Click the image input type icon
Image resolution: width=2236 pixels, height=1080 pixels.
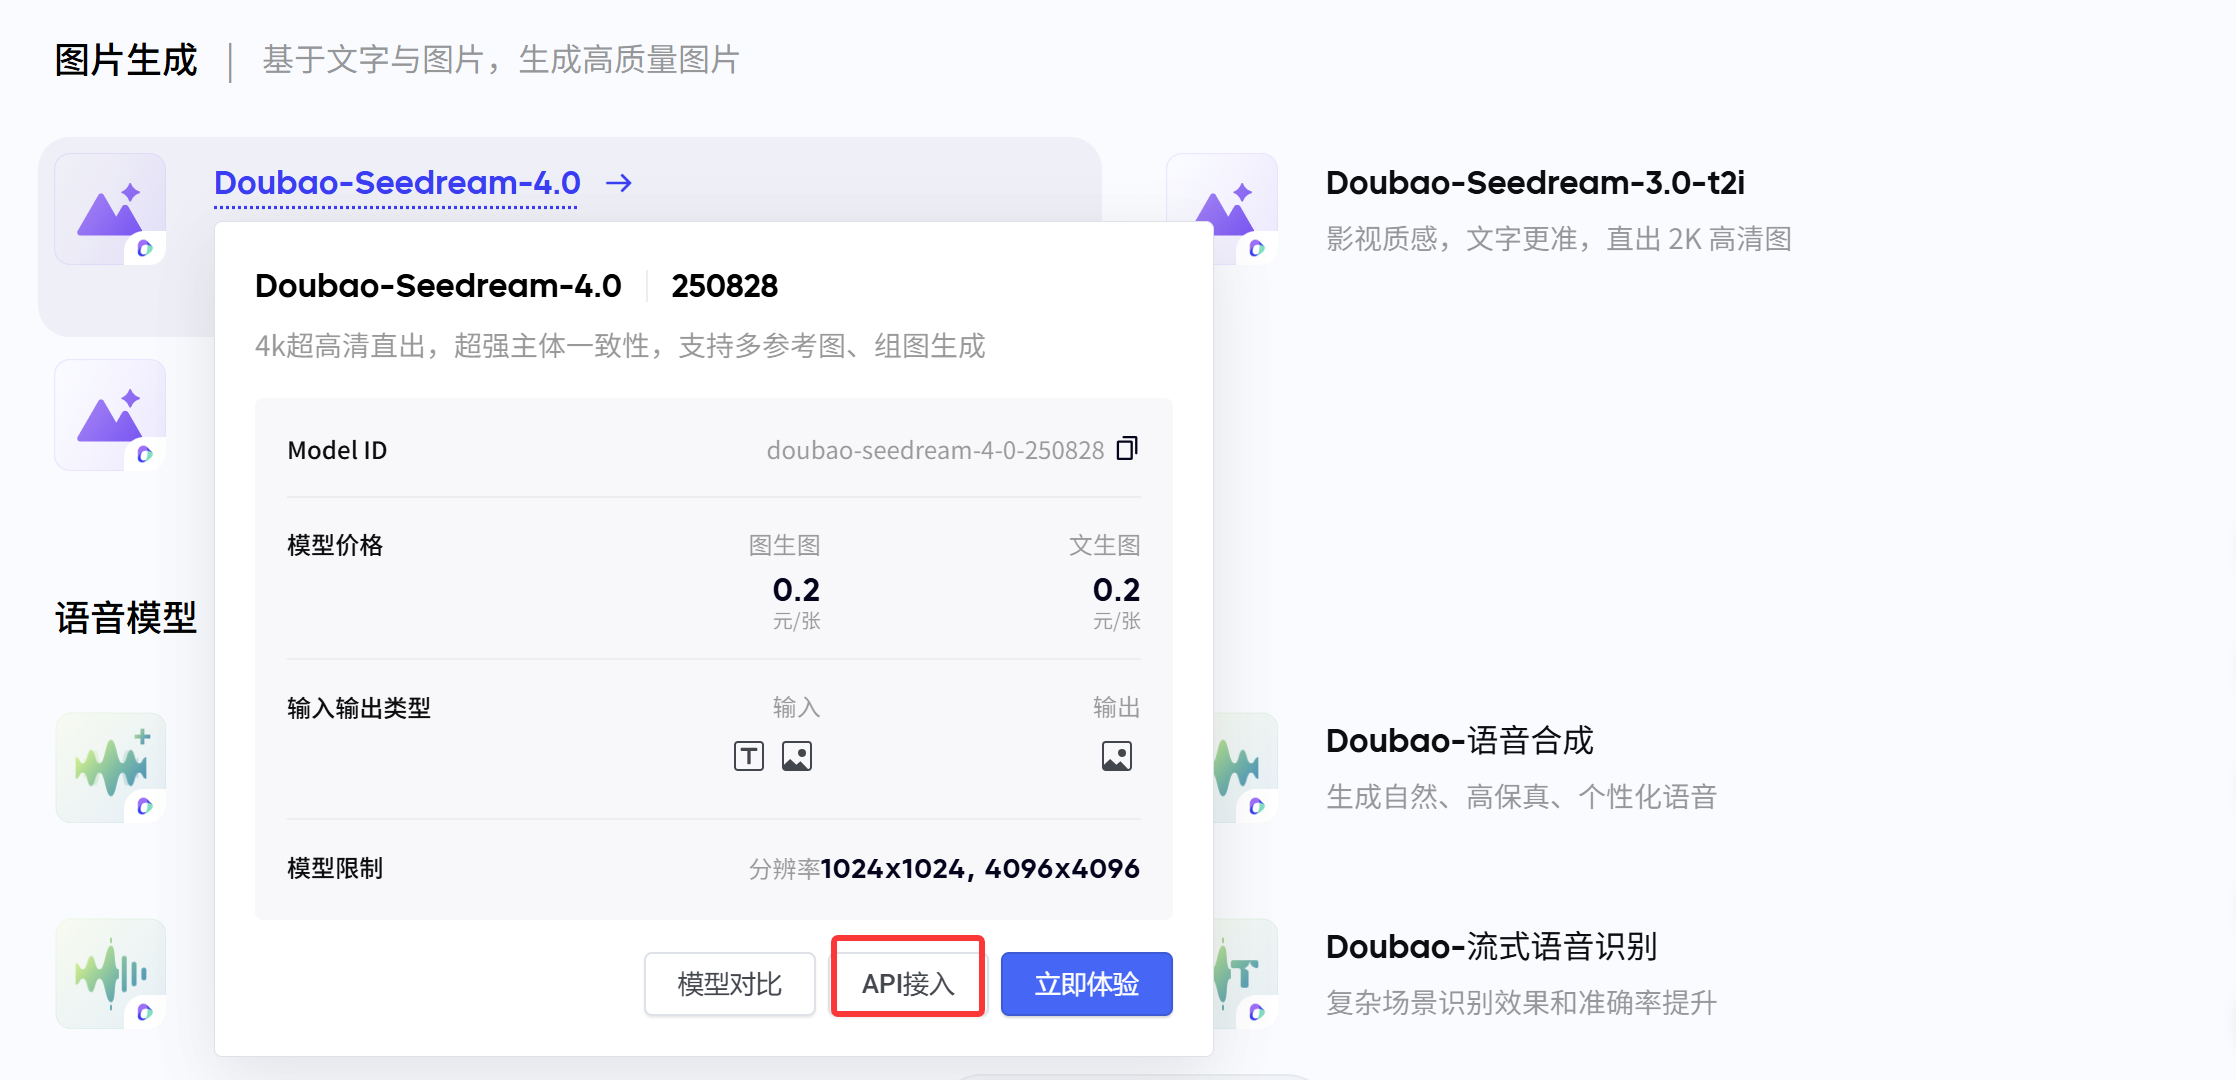pyautogui.click(x=797, y=756)
